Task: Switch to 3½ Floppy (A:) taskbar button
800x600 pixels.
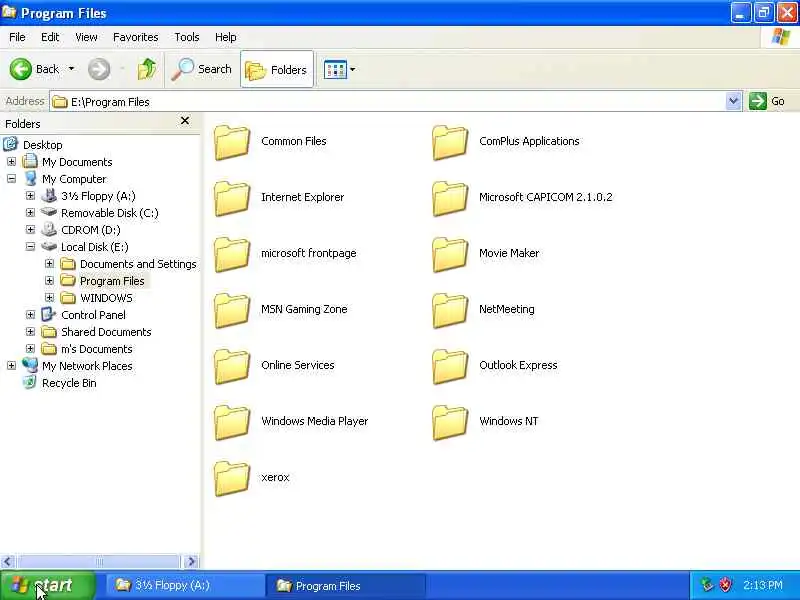Action: tap(185, 585)
